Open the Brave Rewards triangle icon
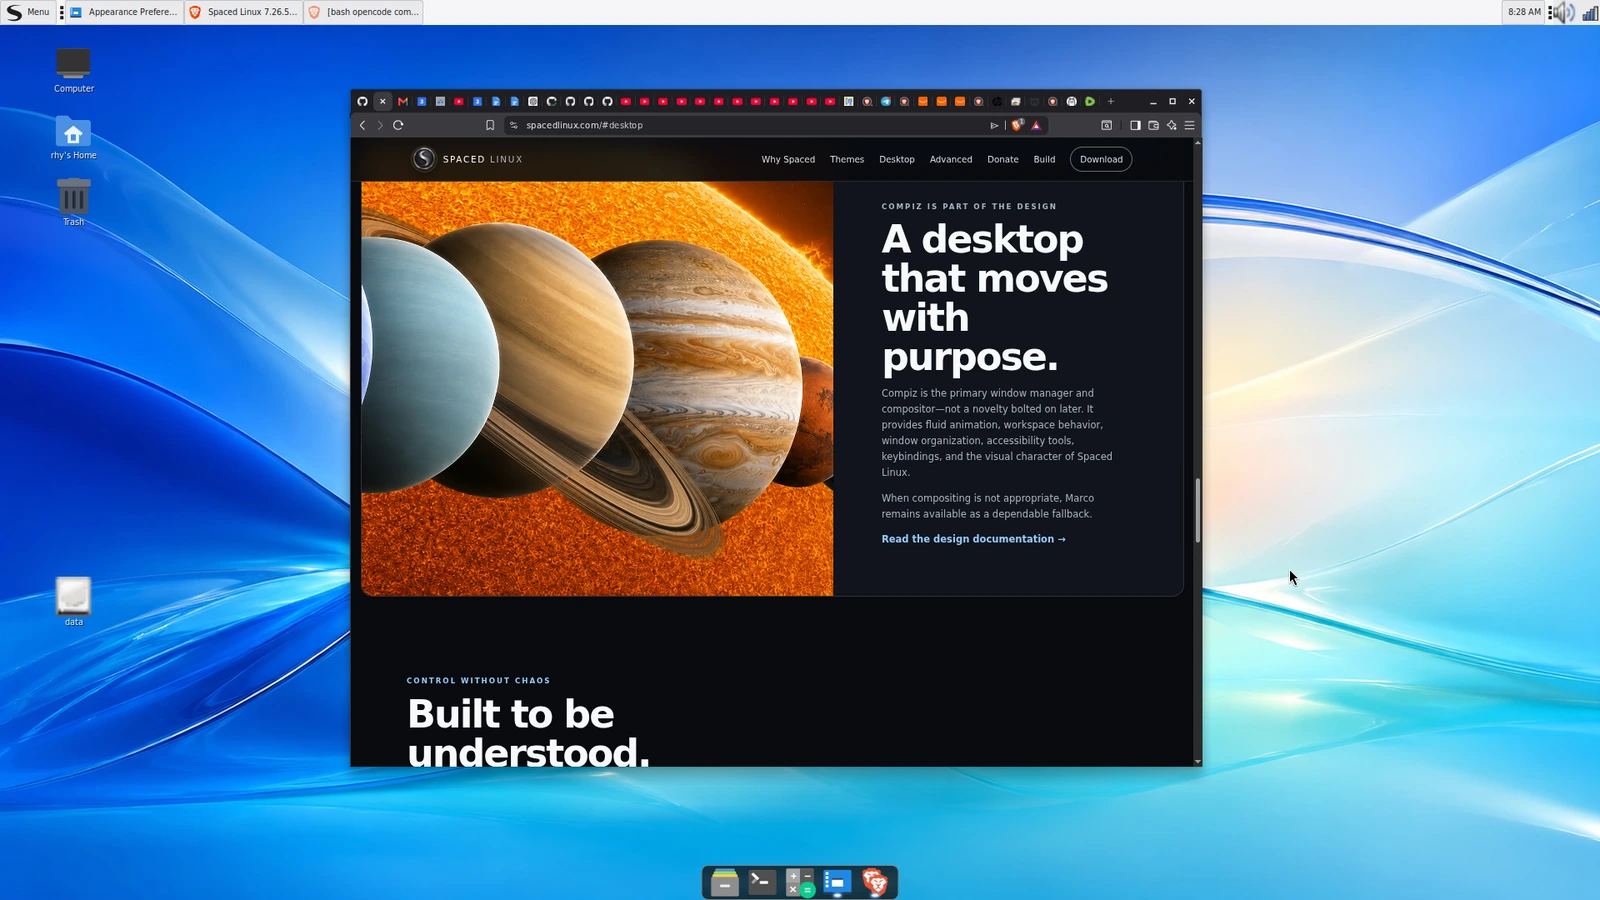This screenshot has width=1600, height=900. (1036, 125)
